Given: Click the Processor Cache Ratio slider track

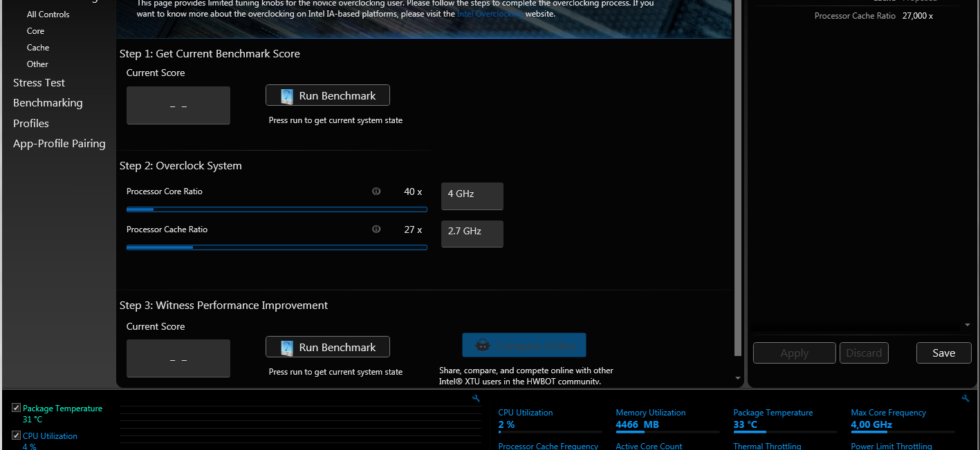Looking at the screenshot, I should (x=276, y=248).
